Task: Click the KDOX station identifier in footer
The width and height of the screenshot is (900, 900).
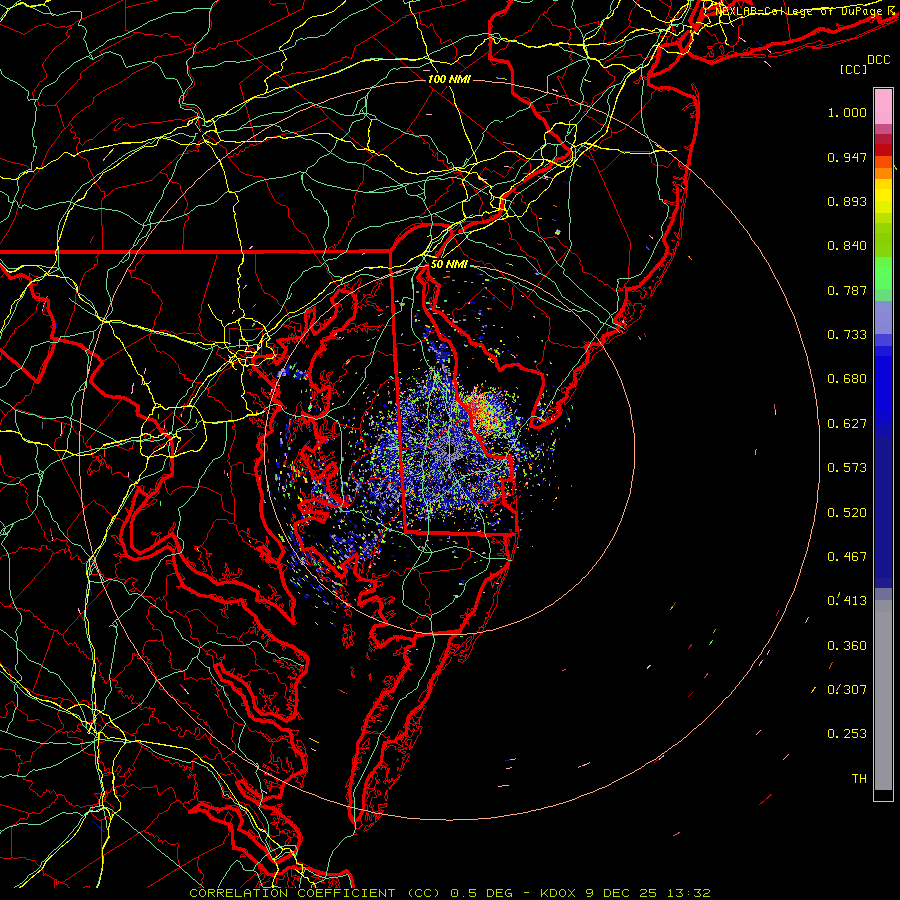Action: (558, 893)
